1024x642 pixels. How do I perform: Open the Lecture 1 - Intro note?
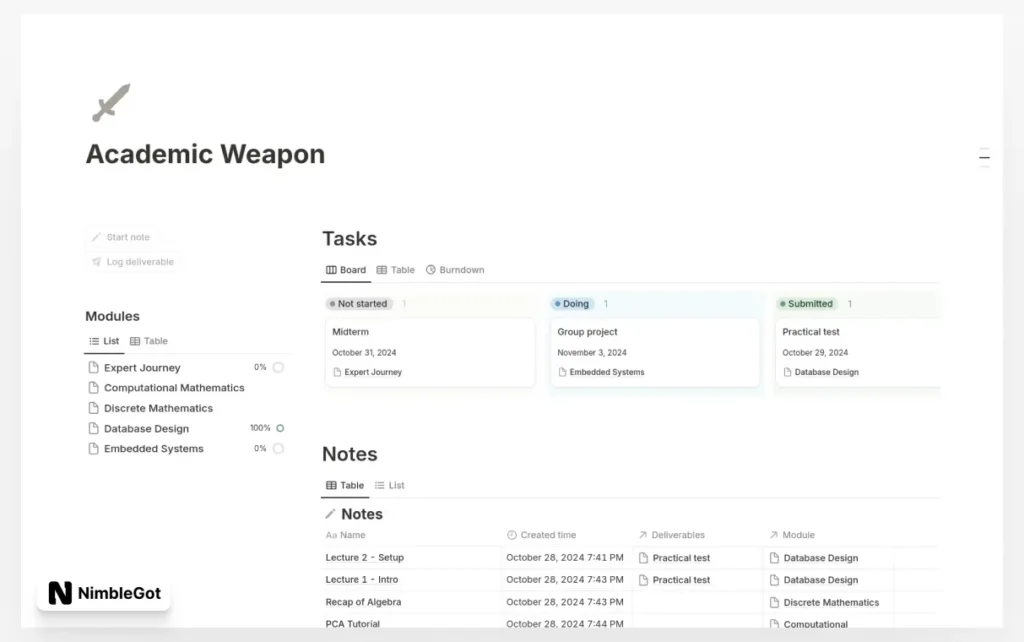coord(362,580)
